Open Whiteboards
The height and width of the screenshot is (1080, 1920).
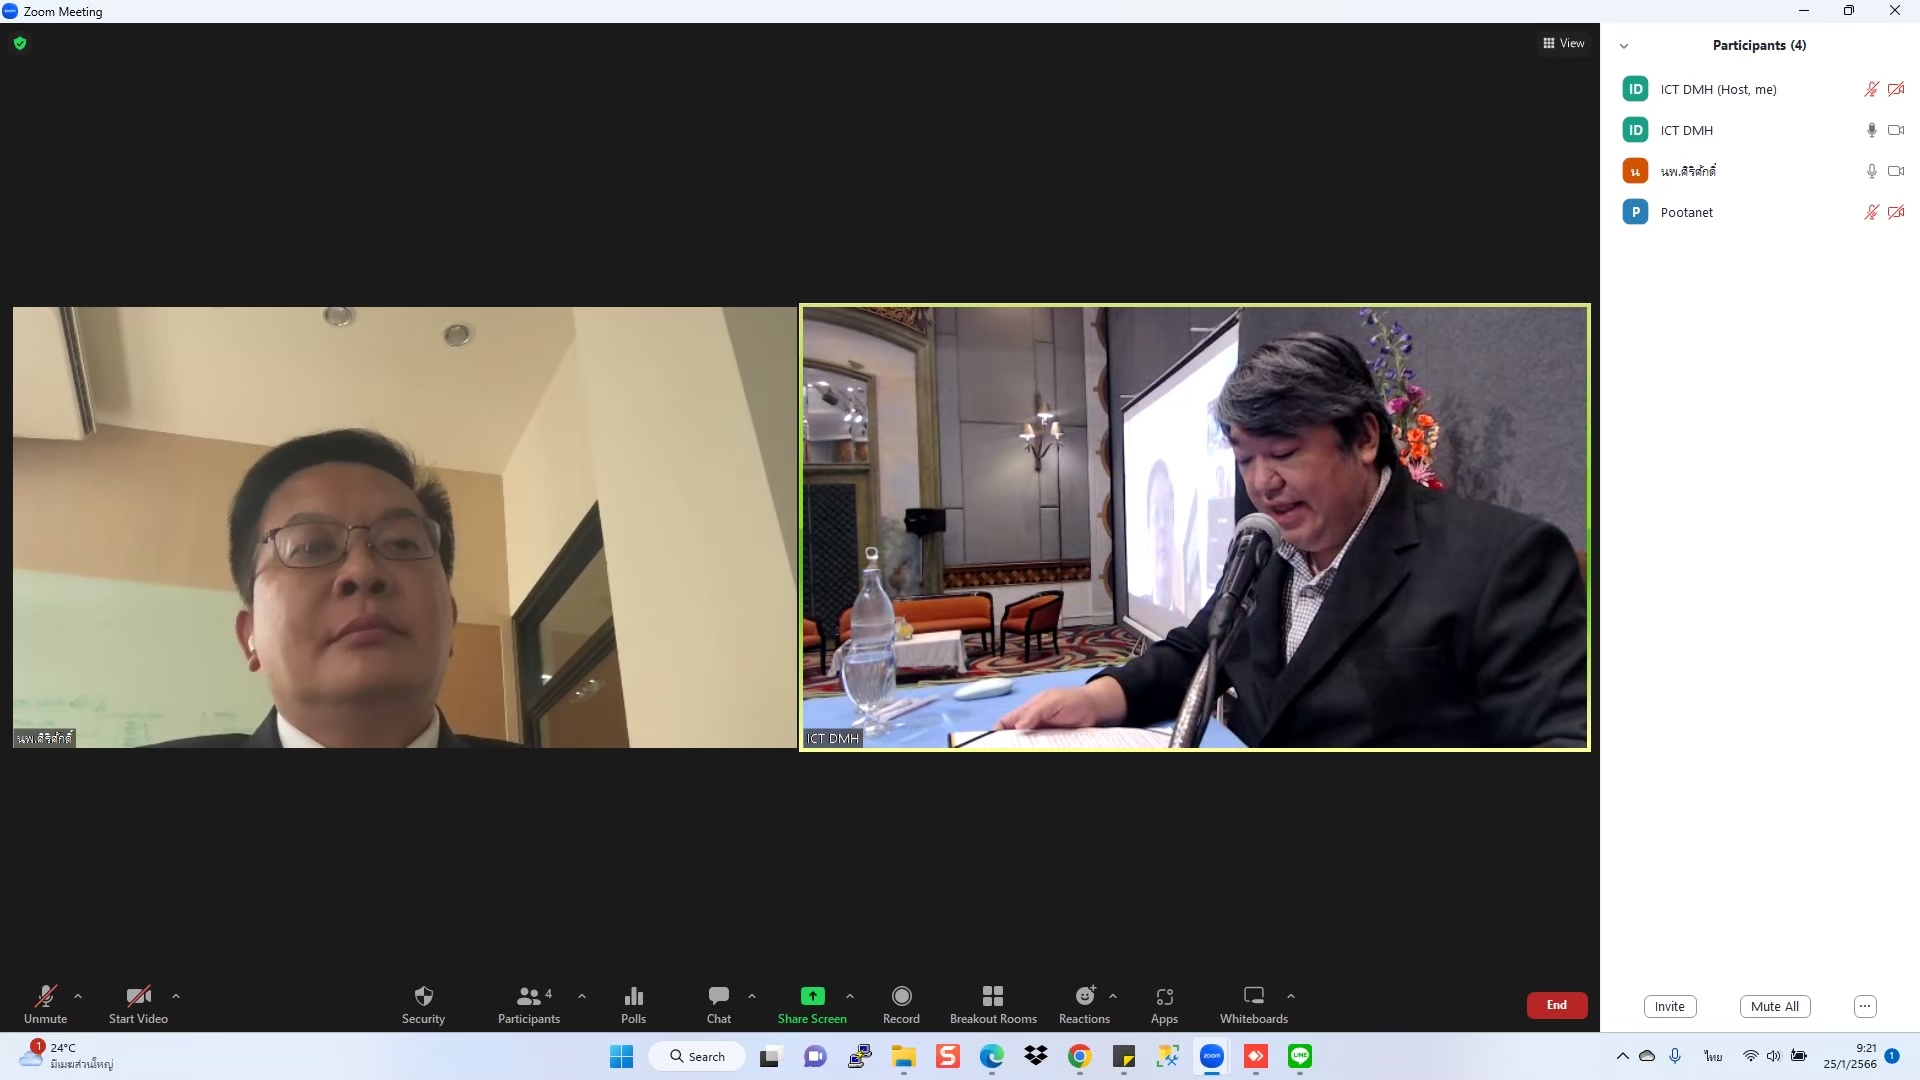pyautogui.click(x=1253, y=1003)
